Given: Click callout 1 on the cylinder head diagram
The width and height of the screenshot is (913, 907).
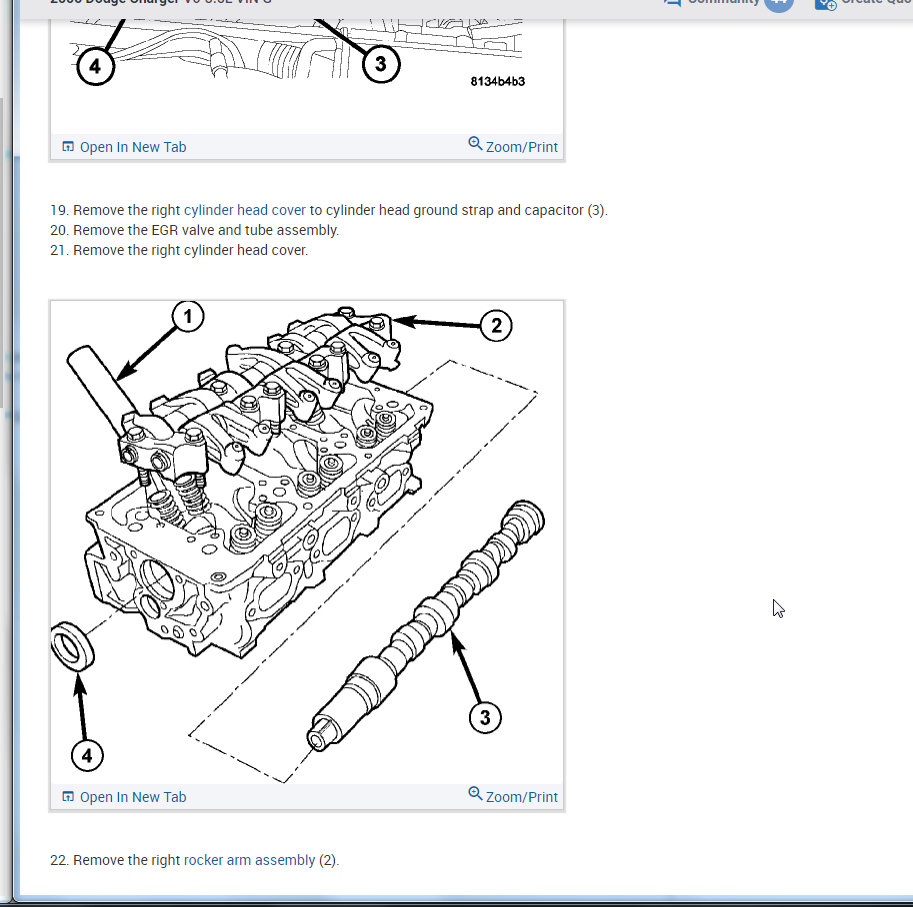Looking at the screenshot, I should [x=188, y=316].
